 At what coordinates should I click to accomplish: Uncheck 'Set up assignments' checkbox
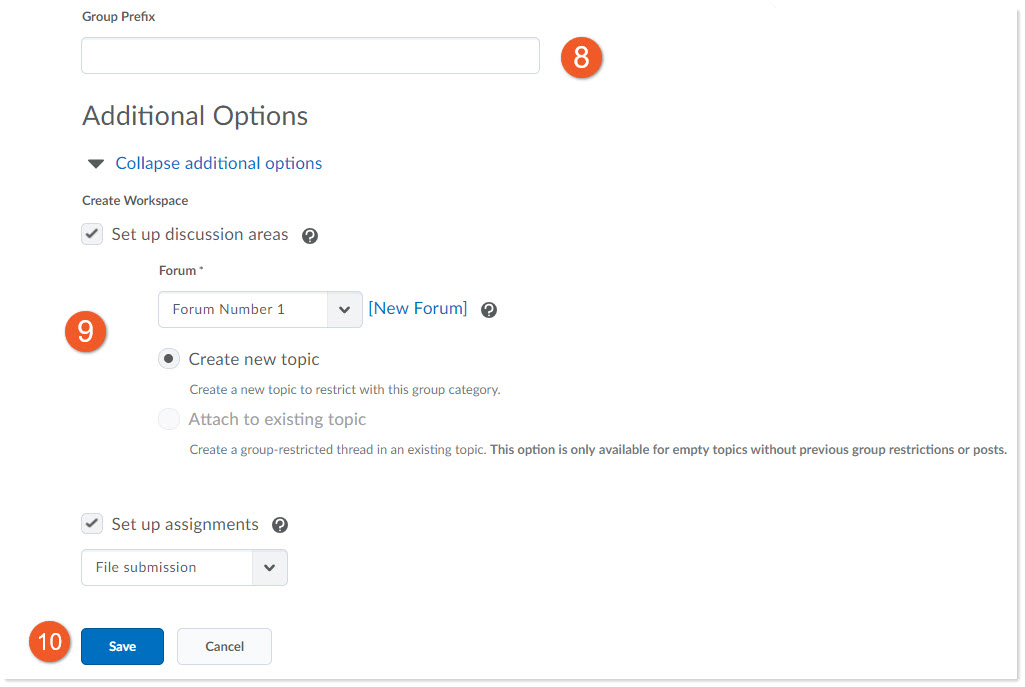pos(92,524)
